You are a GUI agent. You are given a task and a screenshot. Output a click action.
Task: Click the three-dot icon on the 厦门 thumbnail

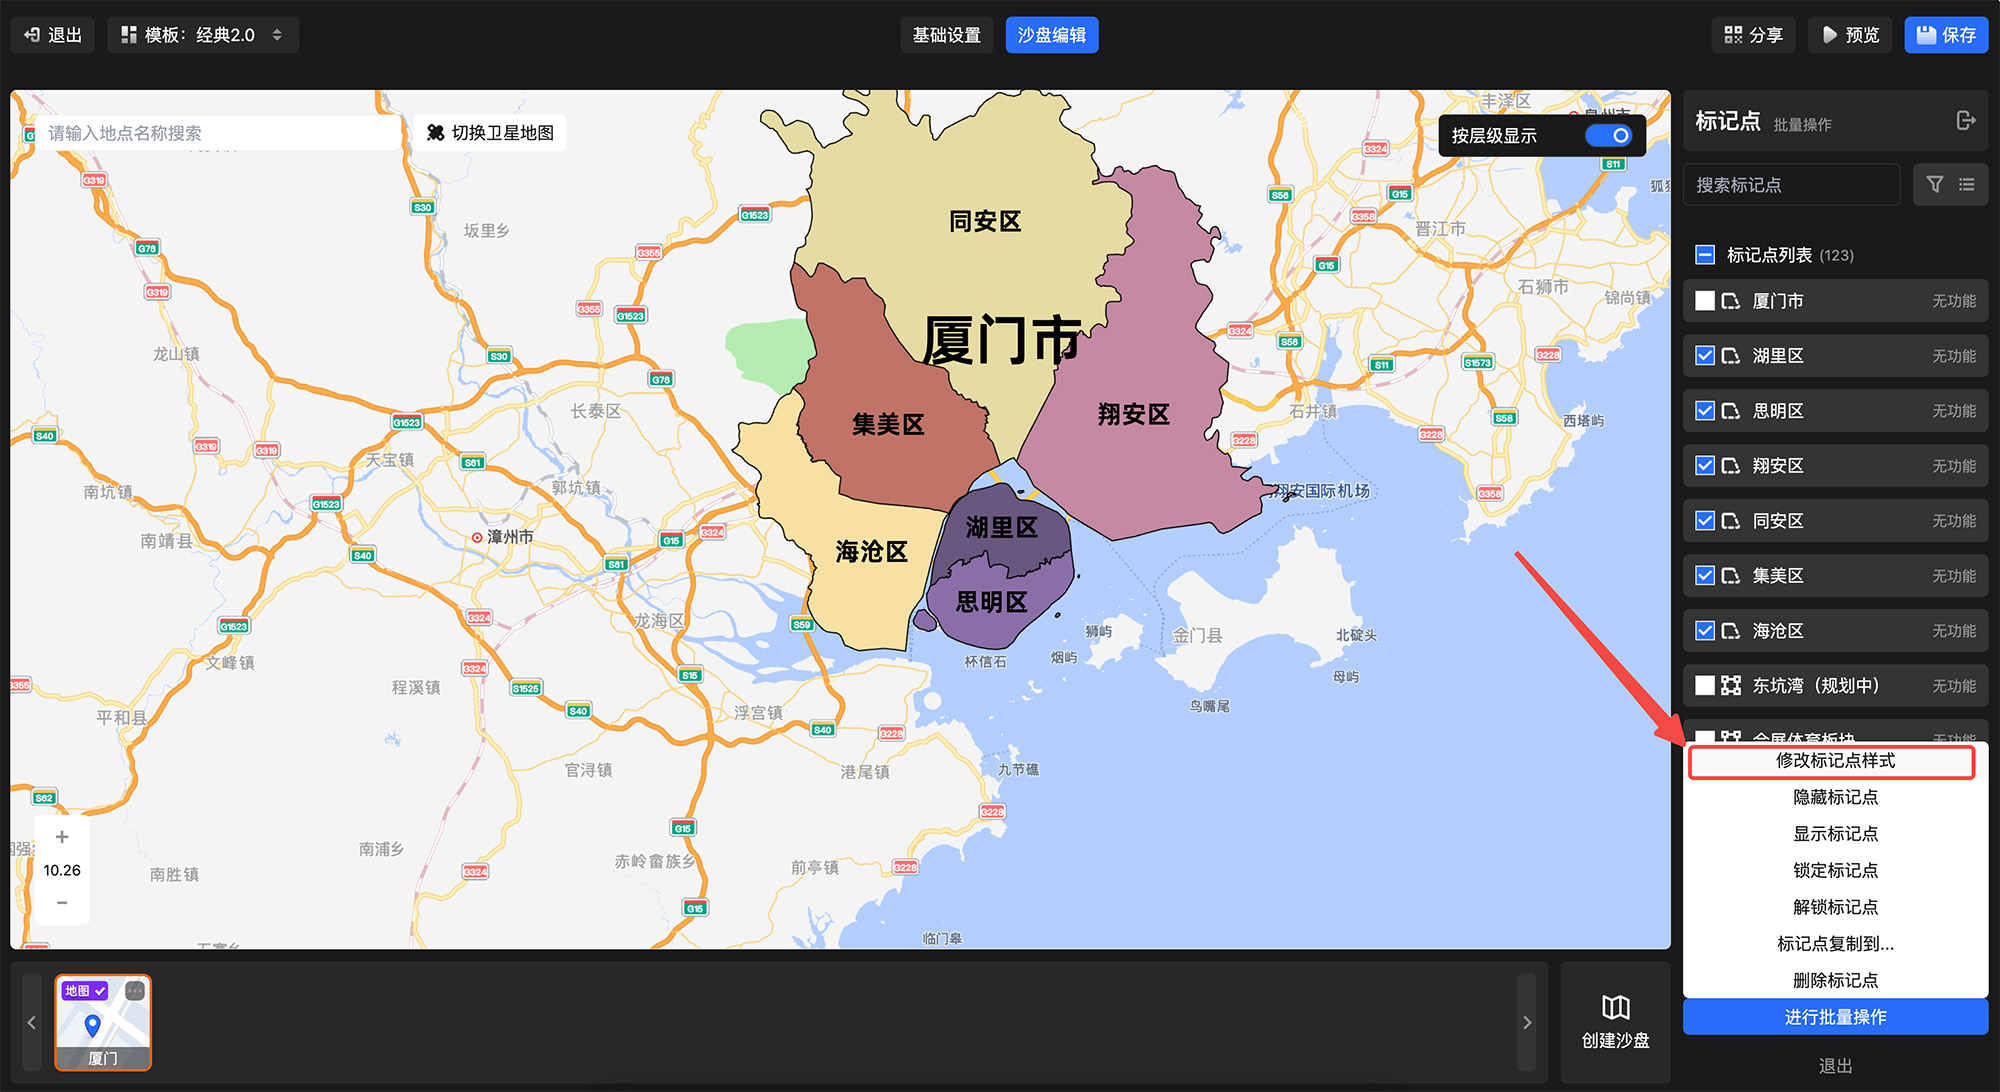click(x=135, y=991)
